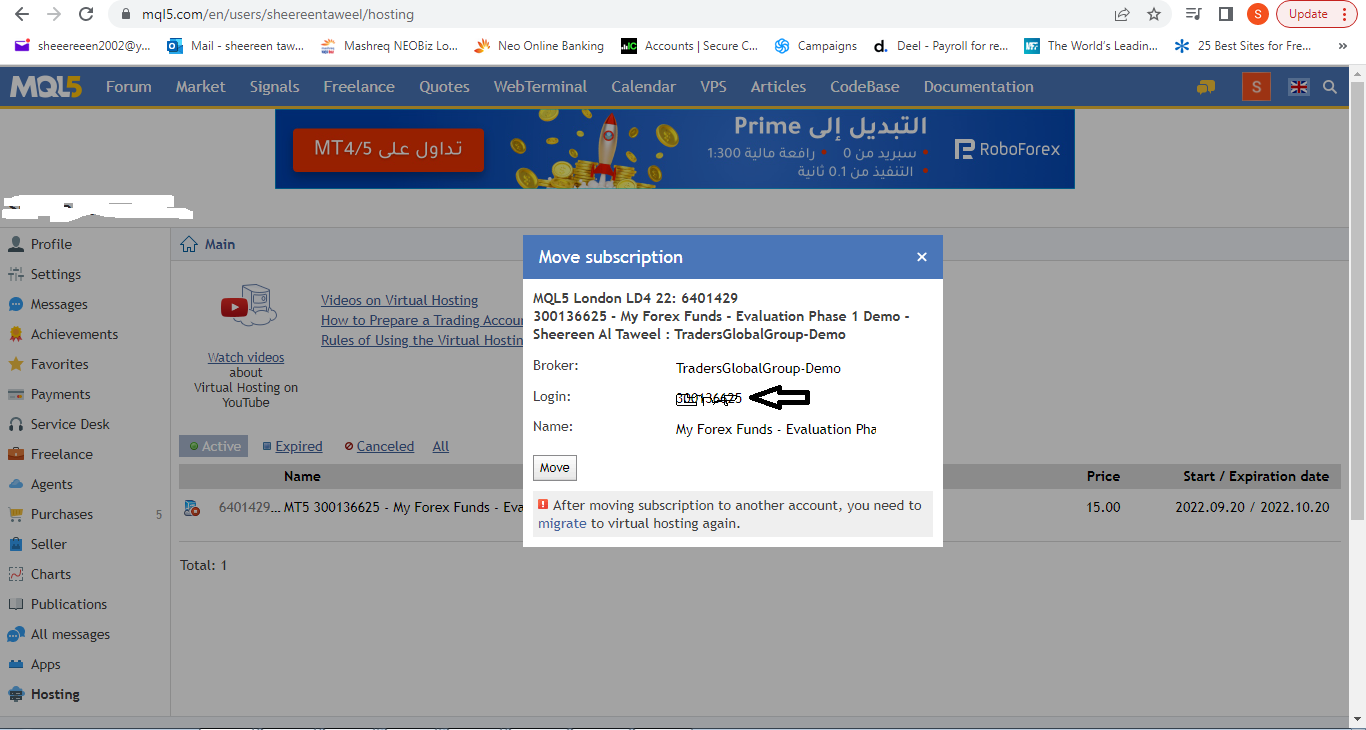Click the Move button in dialog
The height and width of the screenshot is (730, 1366).
pos(555,468)
